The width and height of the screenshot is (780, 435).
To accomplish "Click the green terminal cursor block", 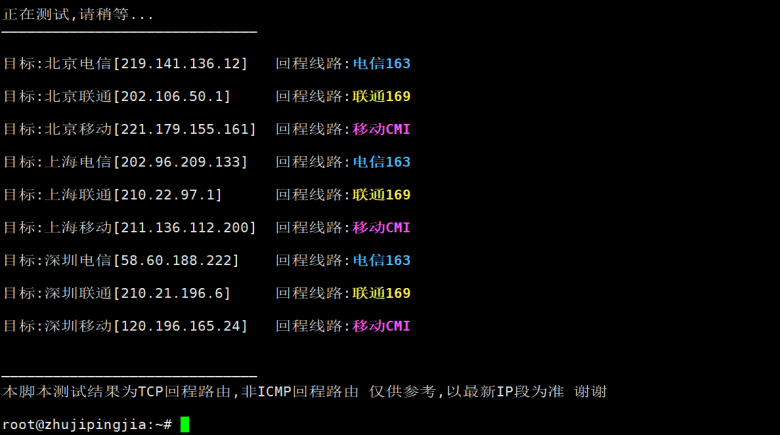I will [185, 425].
